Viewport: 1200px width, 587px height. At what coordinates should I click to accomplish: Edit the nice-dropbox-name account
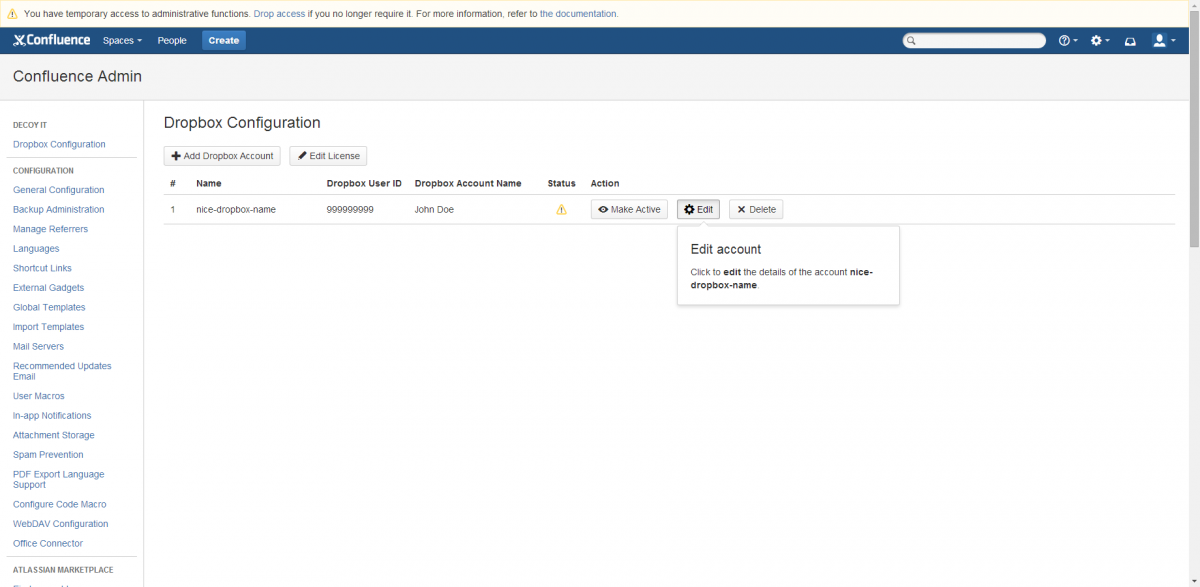tap(698, 210)
